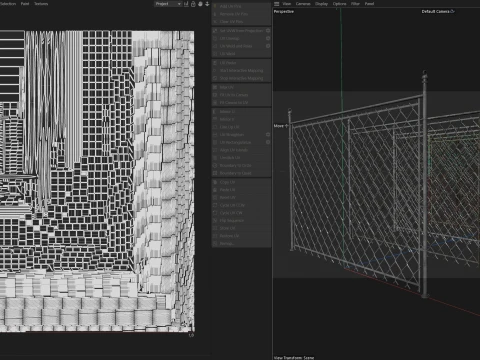This screenshot has height=360, width=480.
Task: Choose Fit Canvas to UV
Action: (241, 103)
